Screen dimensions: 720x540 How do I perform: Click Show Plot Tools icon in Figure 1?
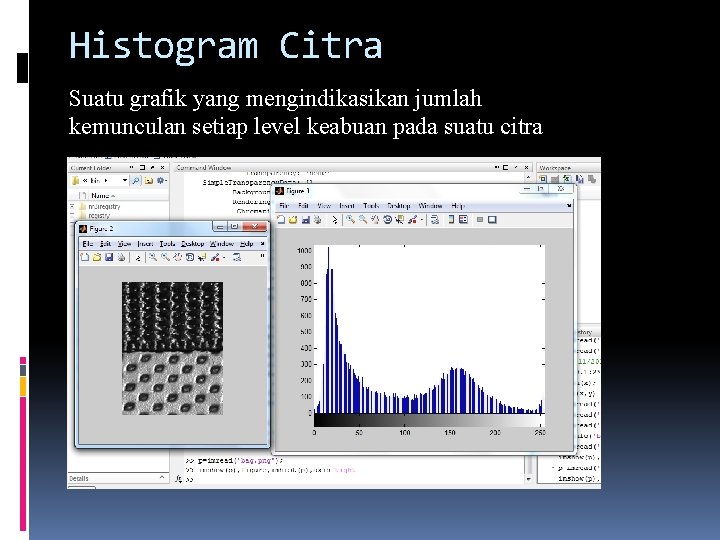[x=492, y=220]
